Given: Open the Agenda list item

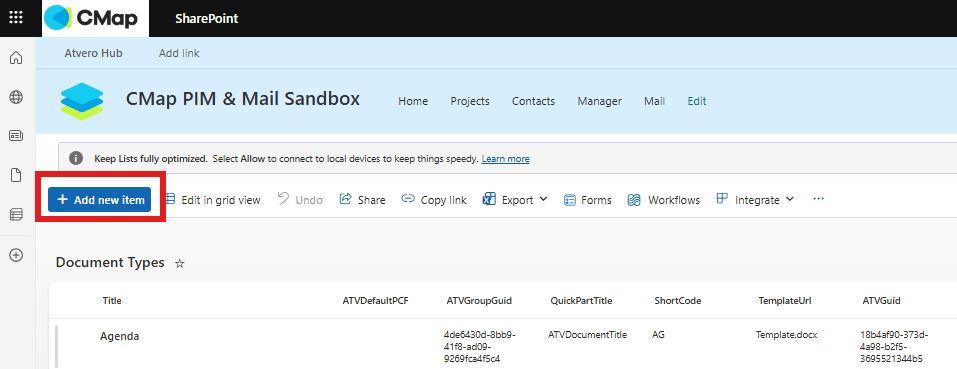Looking at the screenshot, I should [120, 336].
